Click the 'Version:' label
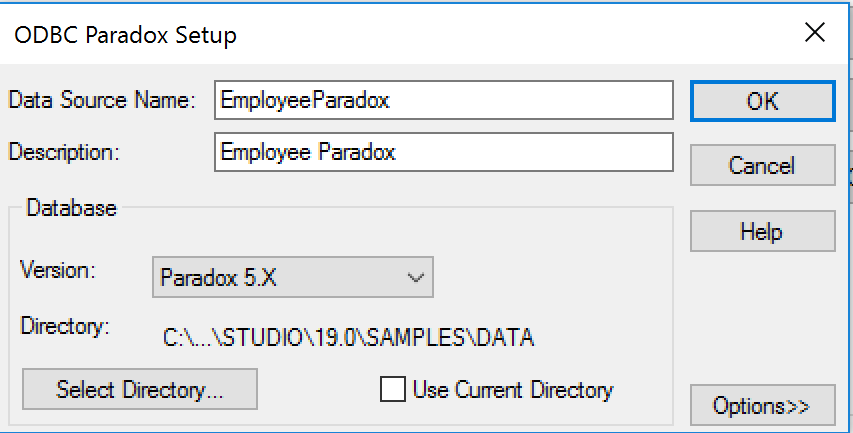Viewport: 853px width, 433px height. click(58, 270)
